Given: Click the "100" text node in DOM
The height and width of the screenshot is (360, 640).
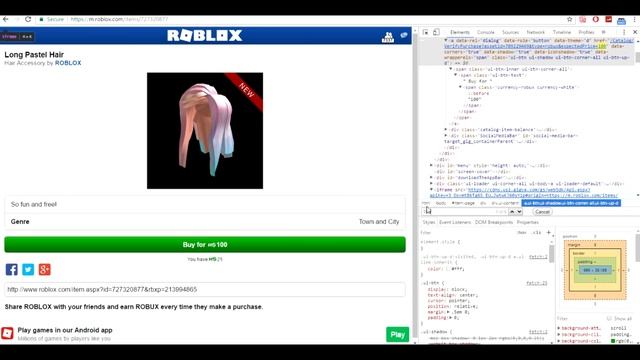Looking at the screenshot, I should tap(474, 99).
